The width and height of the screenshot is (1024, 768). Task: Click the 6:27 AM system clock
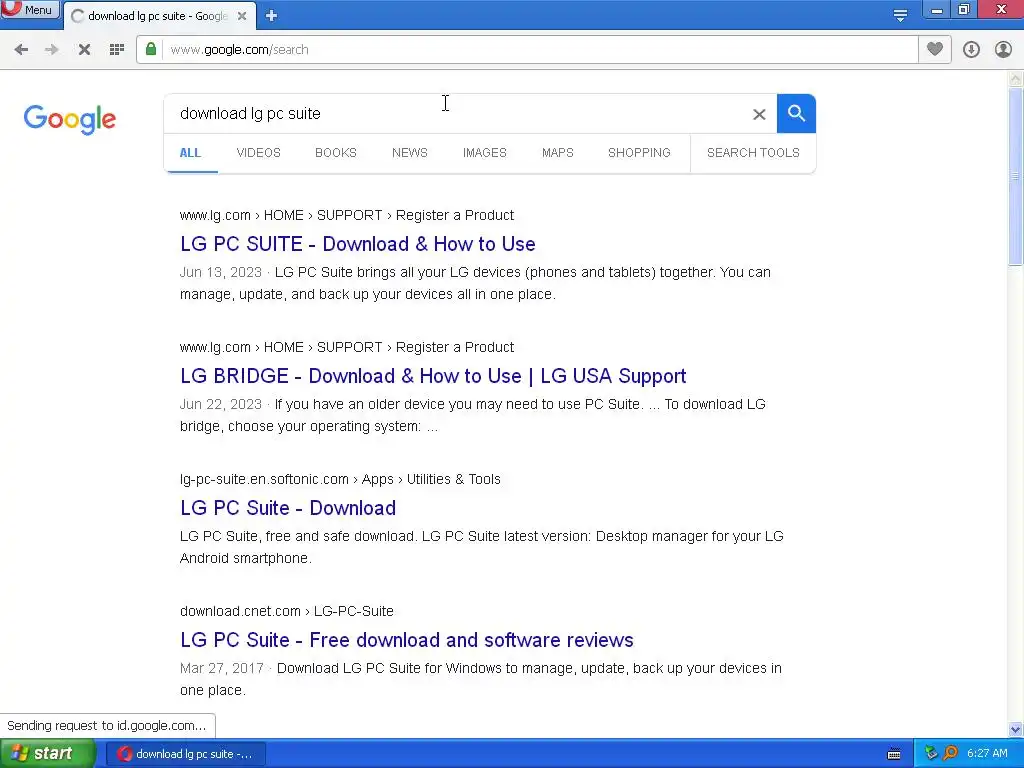(x=987, y=754)
